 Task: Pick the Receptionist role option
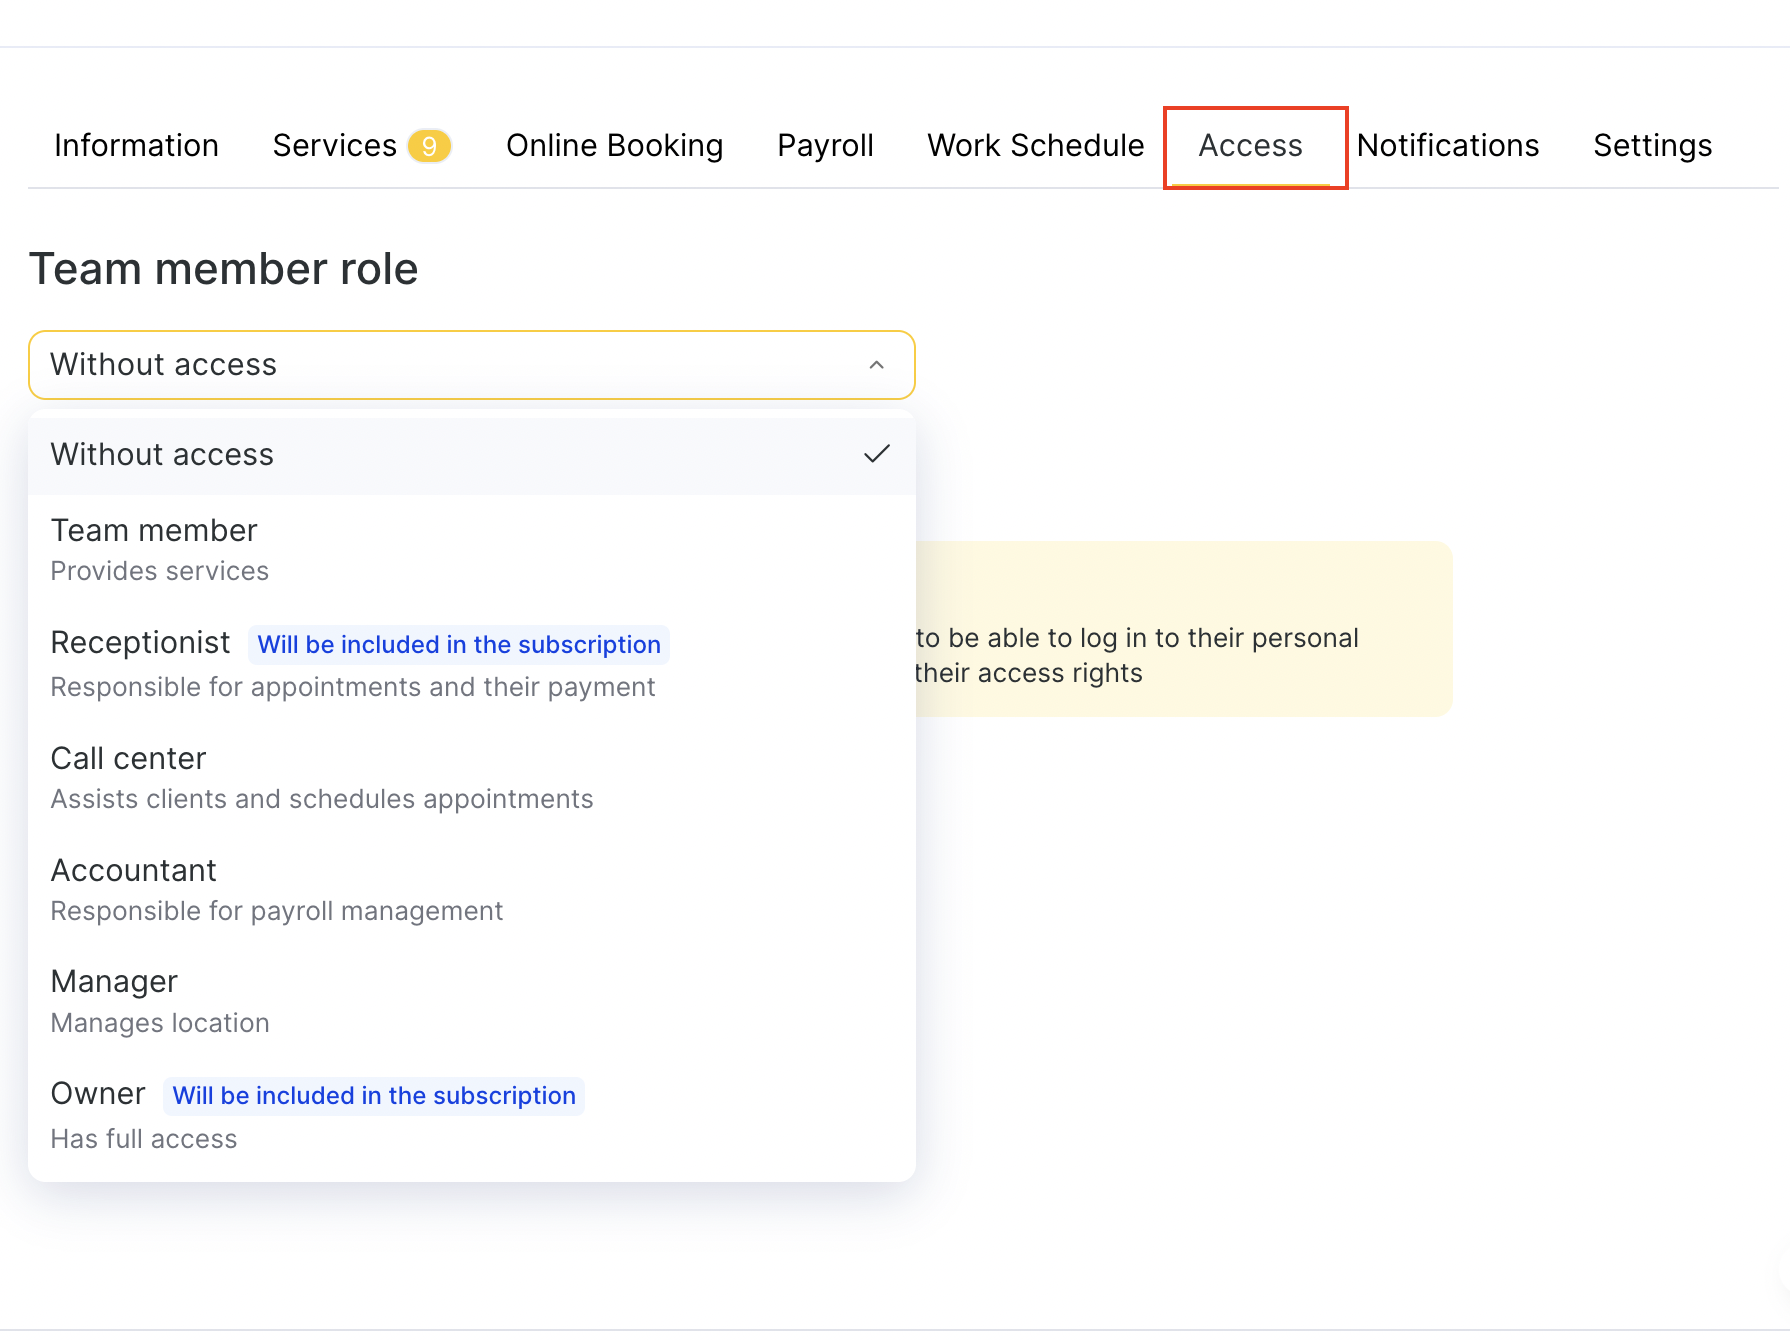[140, 643]
